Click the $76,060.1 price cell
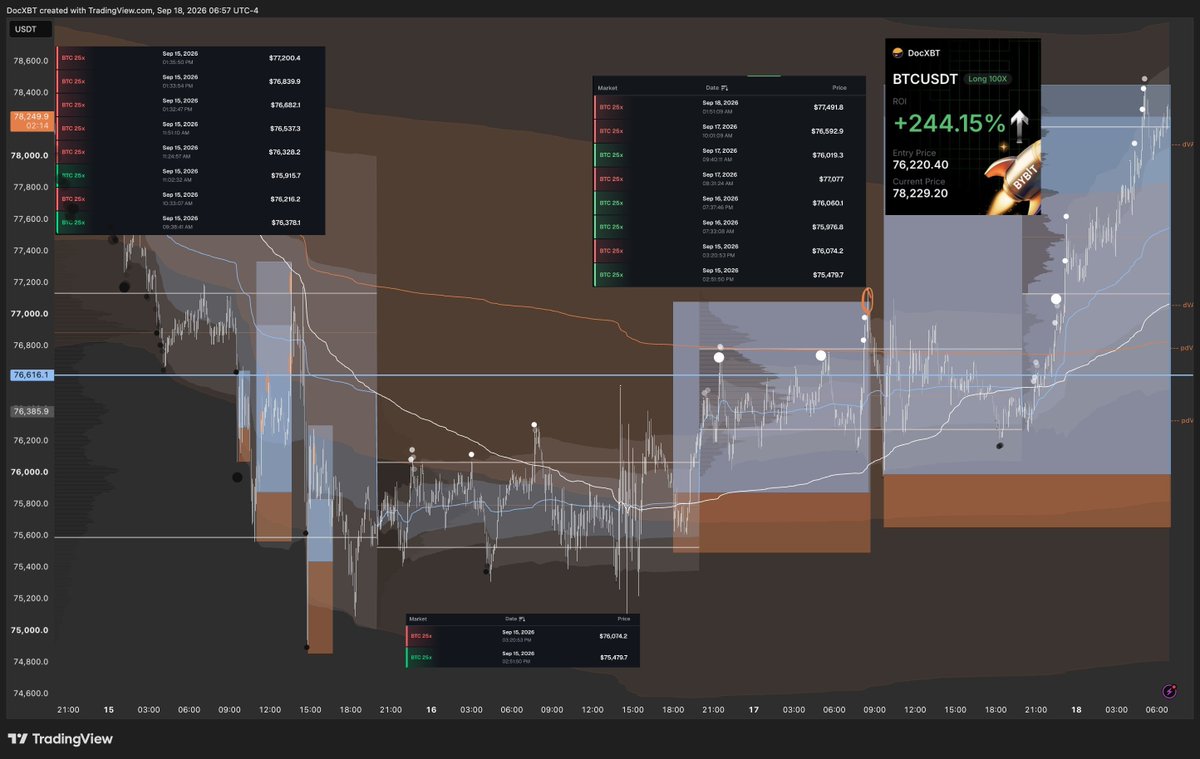 [x=828, y=203]
